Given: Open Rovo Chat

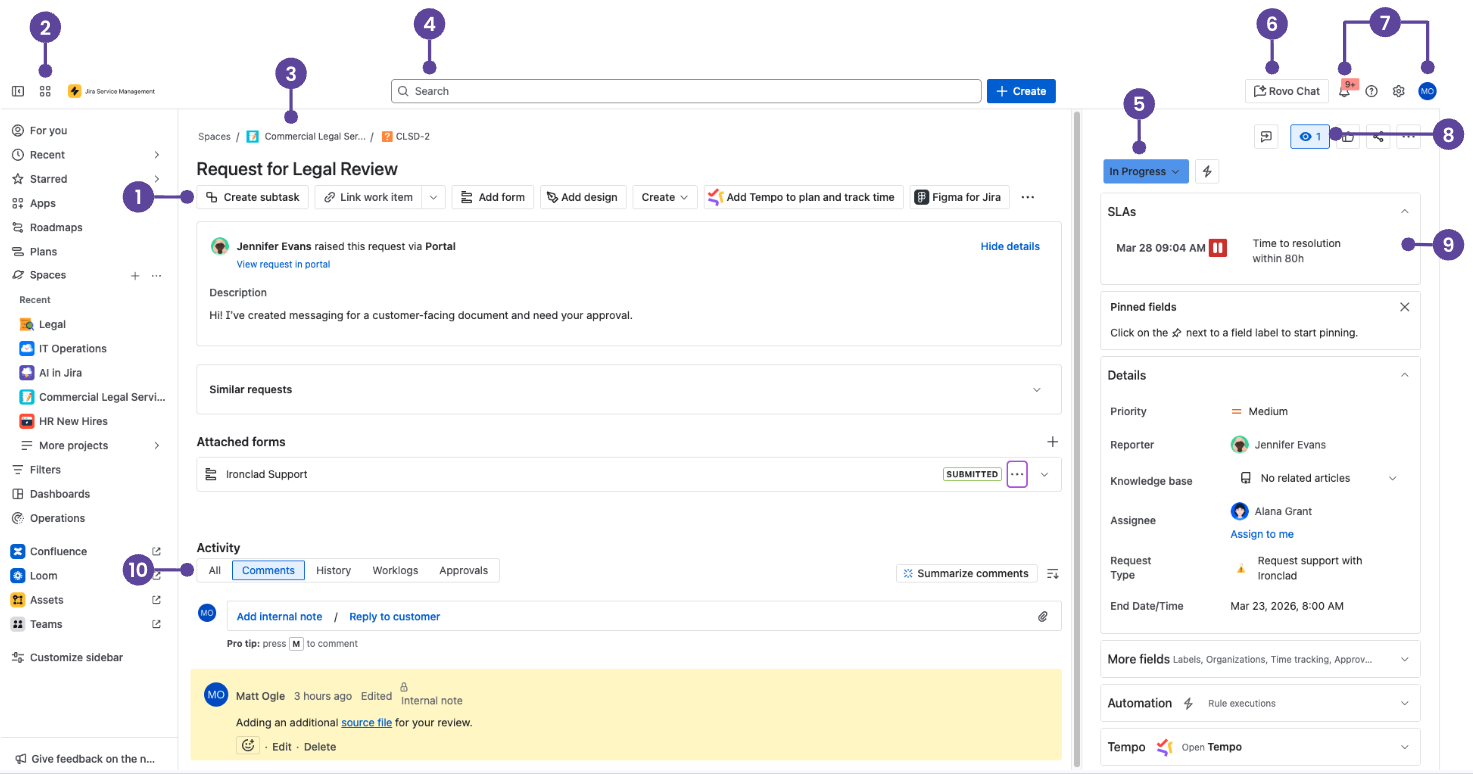Looking at the screenshot, I should pyautogui.click(x=1286, y=90).
